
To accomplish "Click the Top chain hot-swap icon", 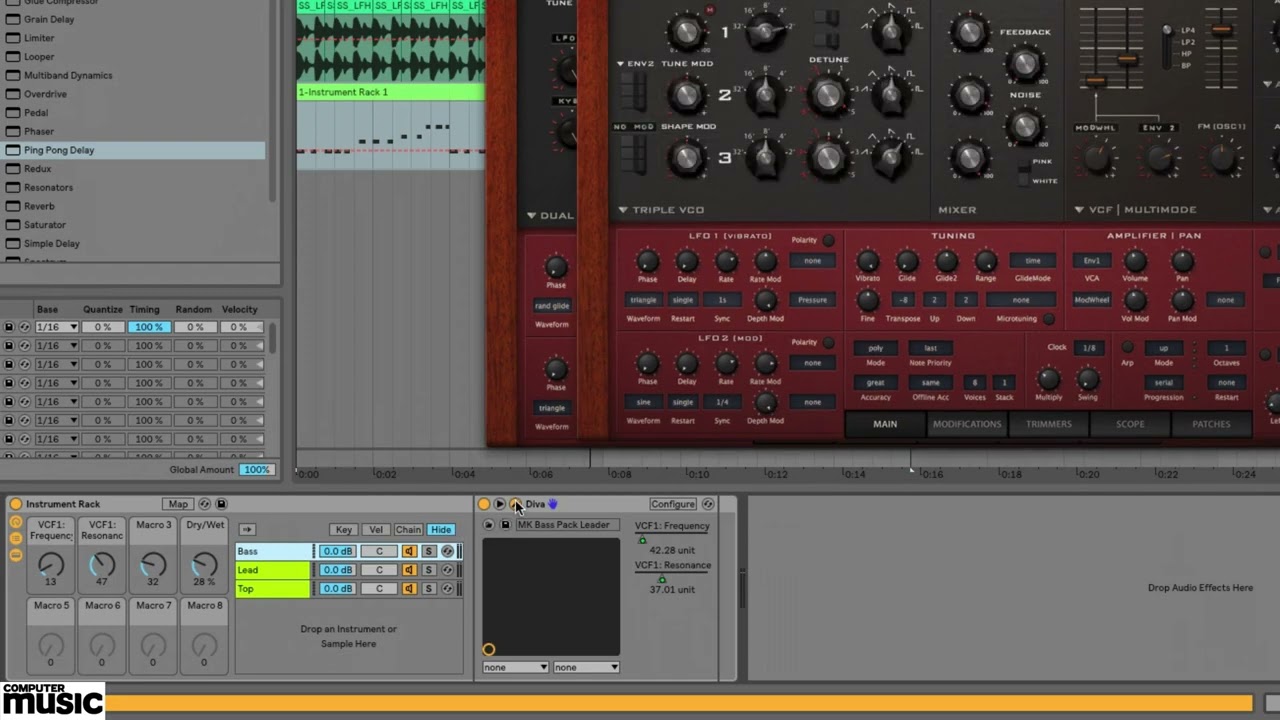I will pyautogui.click(x=447, y=589).
